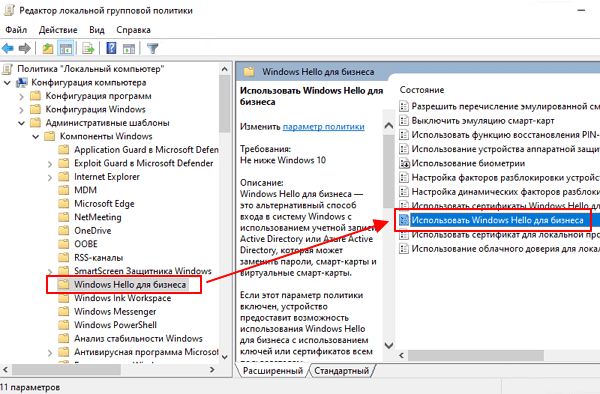Click the app icon in the title bar
Screen dimensions: 600x394
[9, 10]
